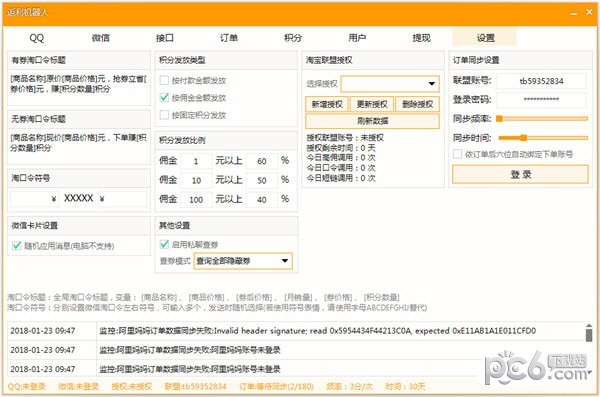Tick 按固定积分发放 checkbox
600x397 pixels.
(164, 115)
